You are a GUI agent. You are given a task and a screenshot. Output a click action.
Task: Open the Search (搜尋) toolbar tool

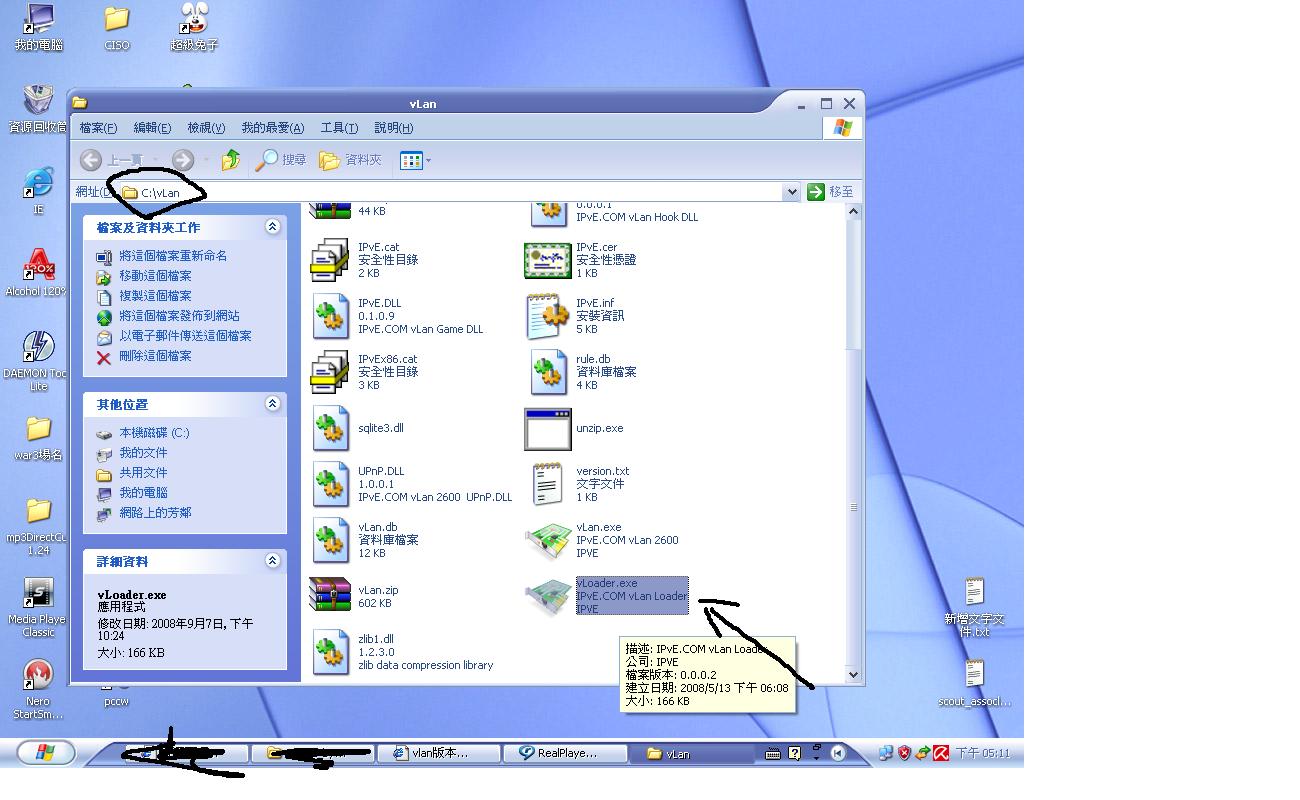coord(281,160)
